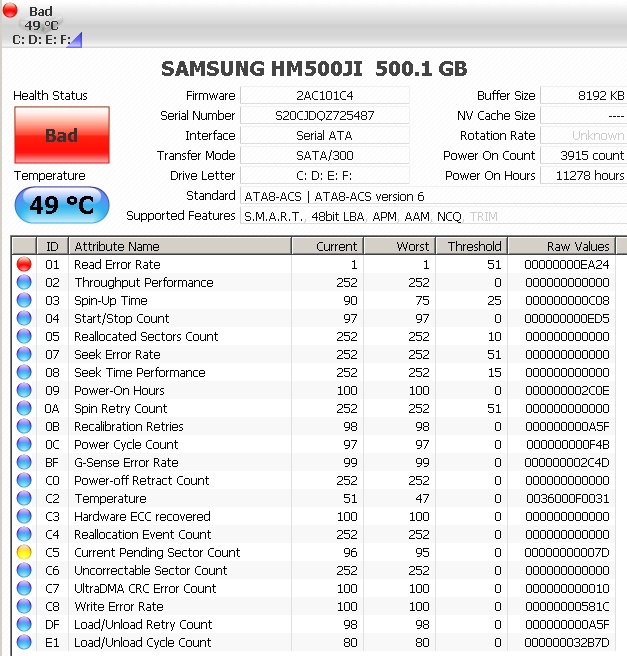Viewport: 627px width, 656px height.
Task: Click the 49 °C temperature indicator
Action: point(62,205)
